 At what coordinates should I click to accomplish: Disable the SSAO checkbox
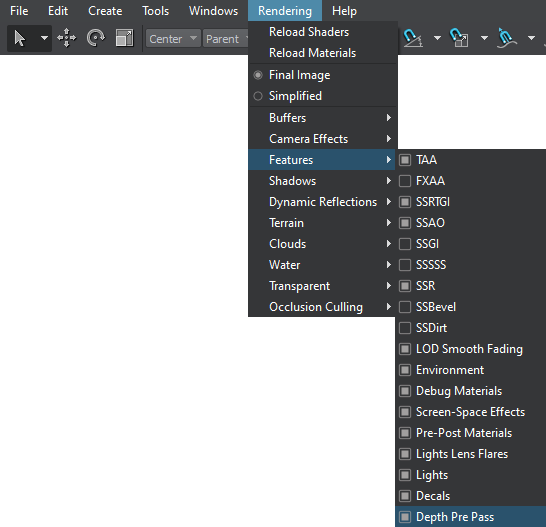(x=405, y=223)
